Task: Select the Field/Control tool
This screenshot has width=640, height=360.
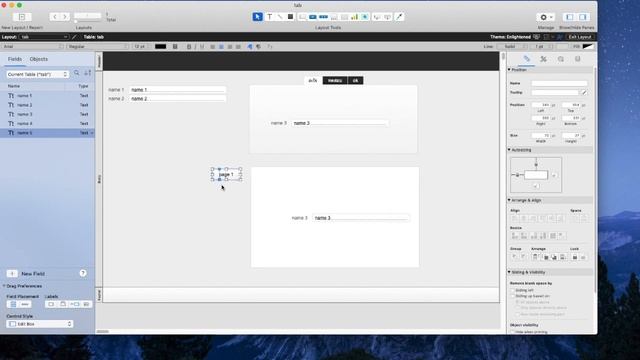Action: click(302, 17)
